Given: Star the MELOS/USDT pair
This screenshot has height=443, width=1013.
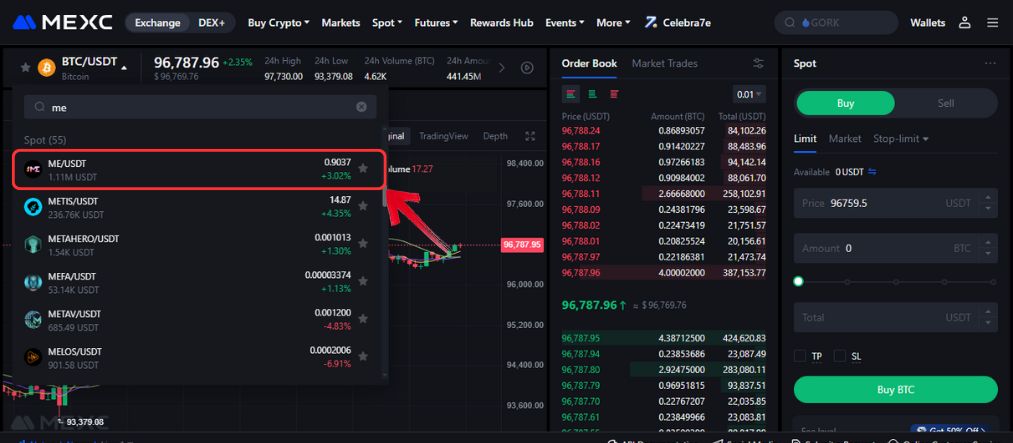Looking at the screenshot, I should click(x=363, y=356).
